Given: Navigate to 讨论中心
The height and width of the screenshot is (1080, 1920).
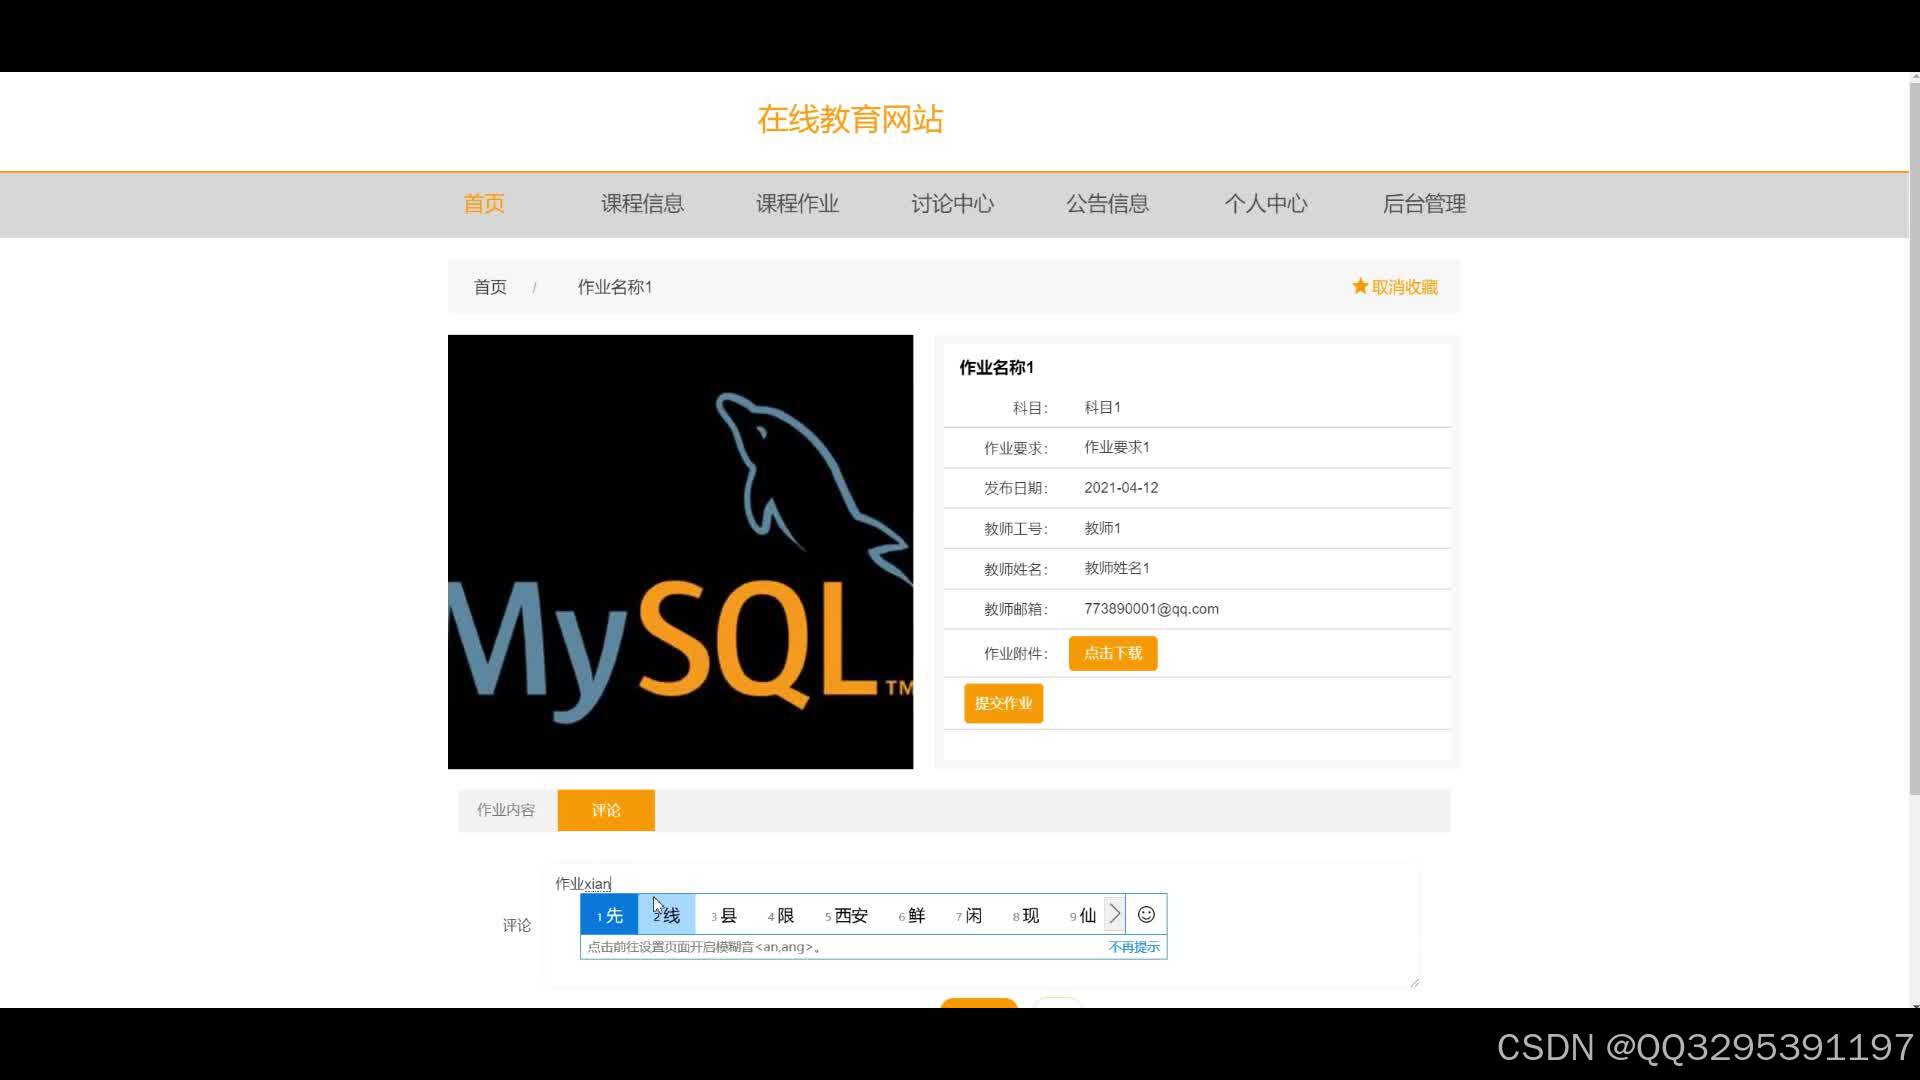Looking at the screenshot, I should pyautogui.click(x=952, y=204).
